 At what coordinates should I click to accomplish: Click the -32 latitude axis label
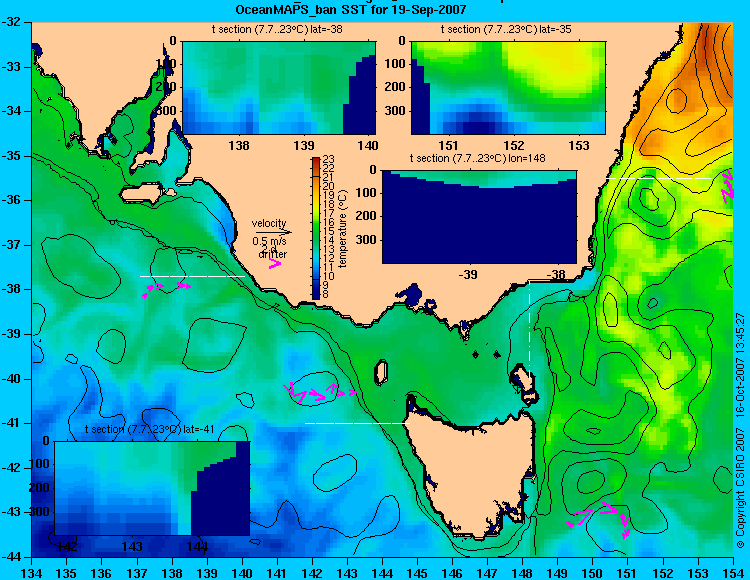click(x=12, y=22)
